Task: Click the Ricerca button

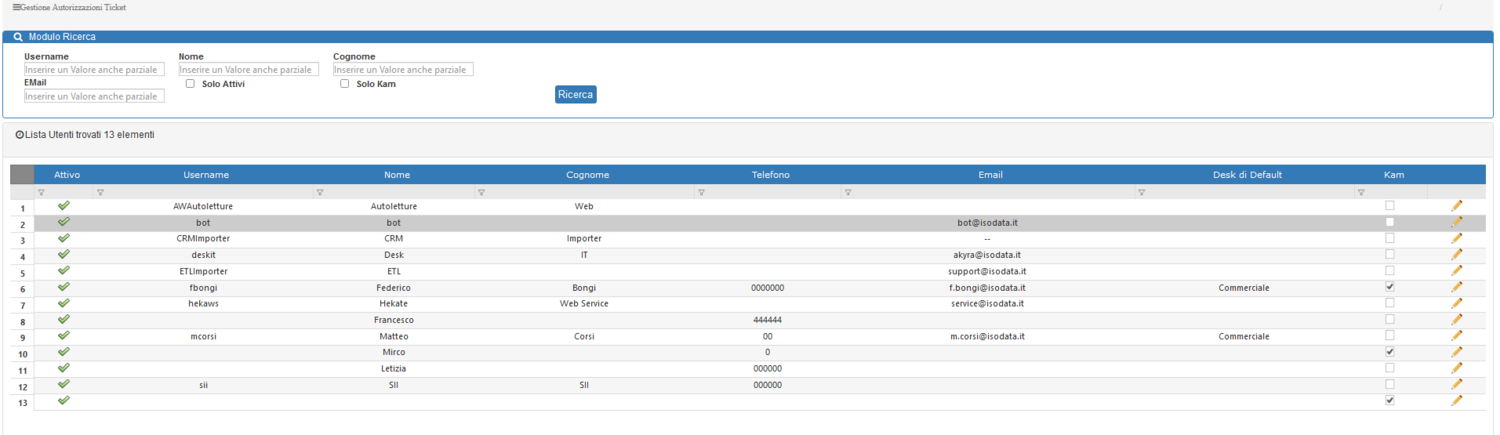Action: (576, 94)
